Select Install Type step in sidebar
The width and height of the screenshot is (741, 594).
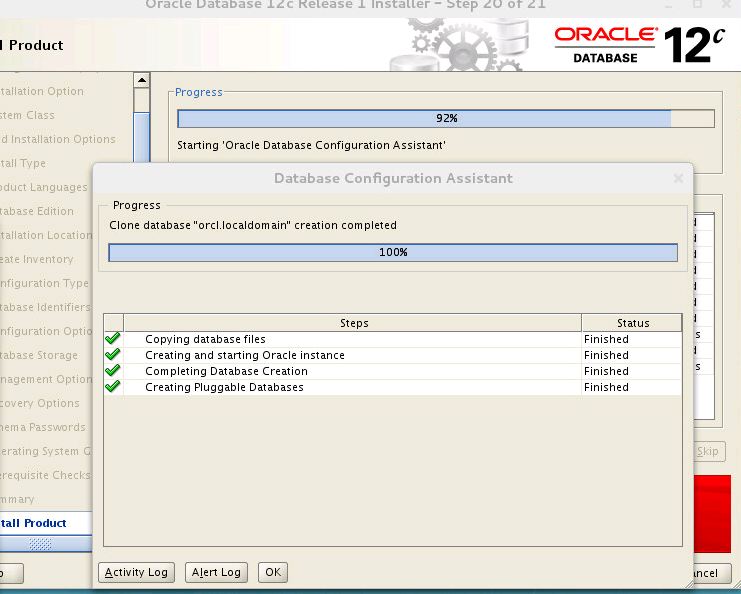tap(23, 164)
